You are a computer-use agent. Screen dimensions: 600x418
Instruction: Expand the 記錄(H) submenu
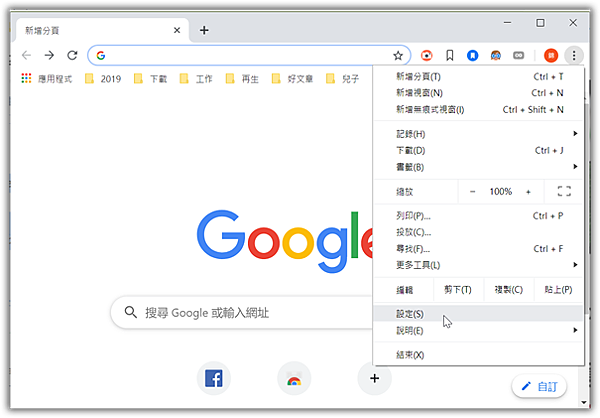click(479, 134)
